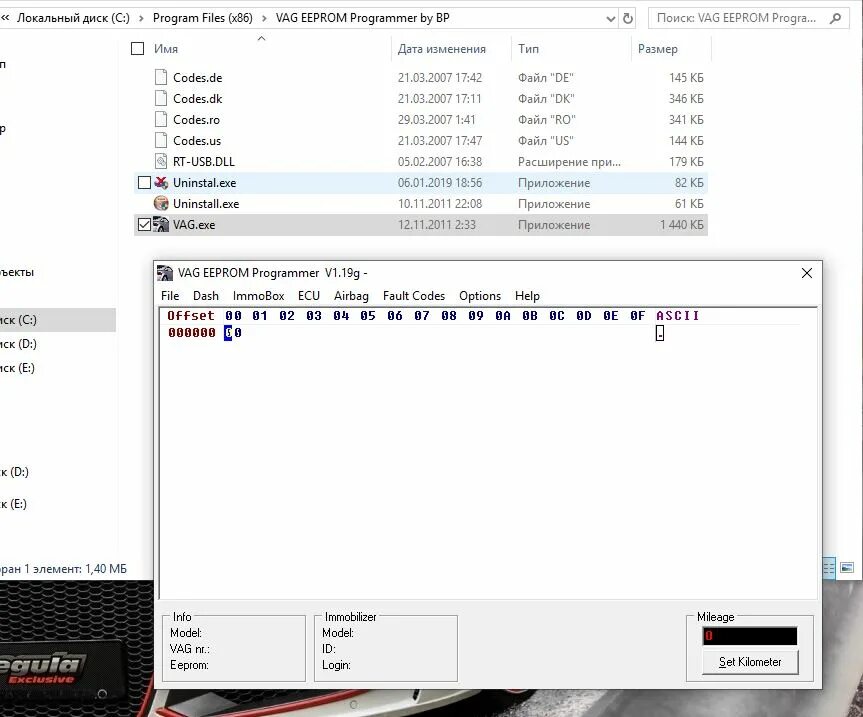
Task: Refresh the Explorer folder view
Action: tap(627, 18)
